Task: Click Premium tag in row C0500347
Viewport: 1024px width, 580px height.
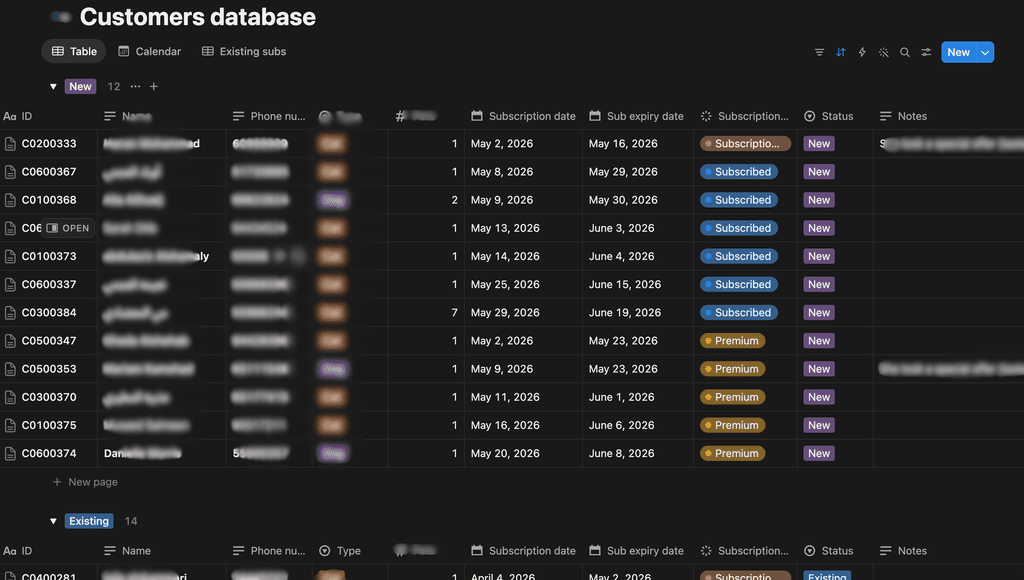Action: (x=732, y=340)
